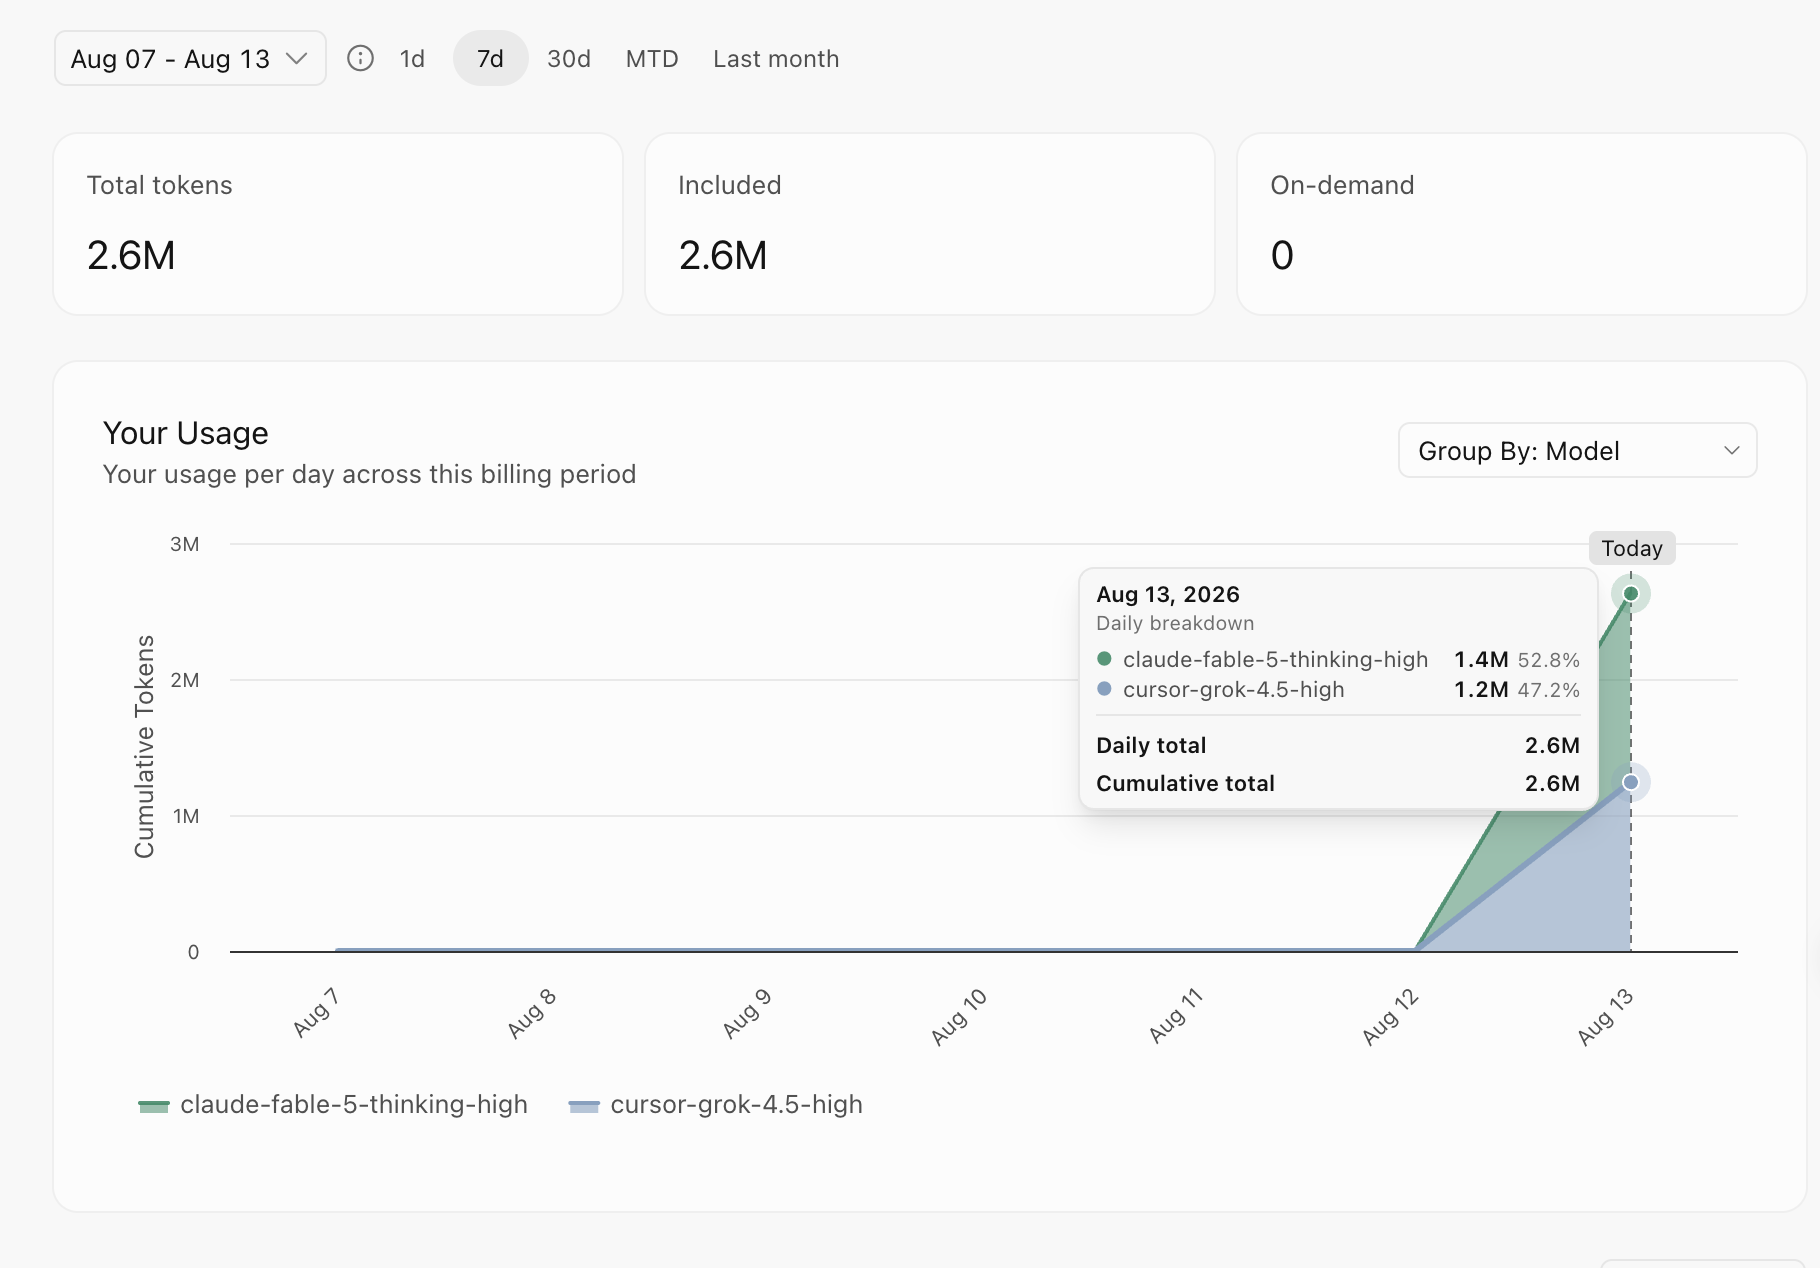The width and height of the screenshot is (1820, 1268).
Task: Click the Included tokens card
Action: point(930,224)
